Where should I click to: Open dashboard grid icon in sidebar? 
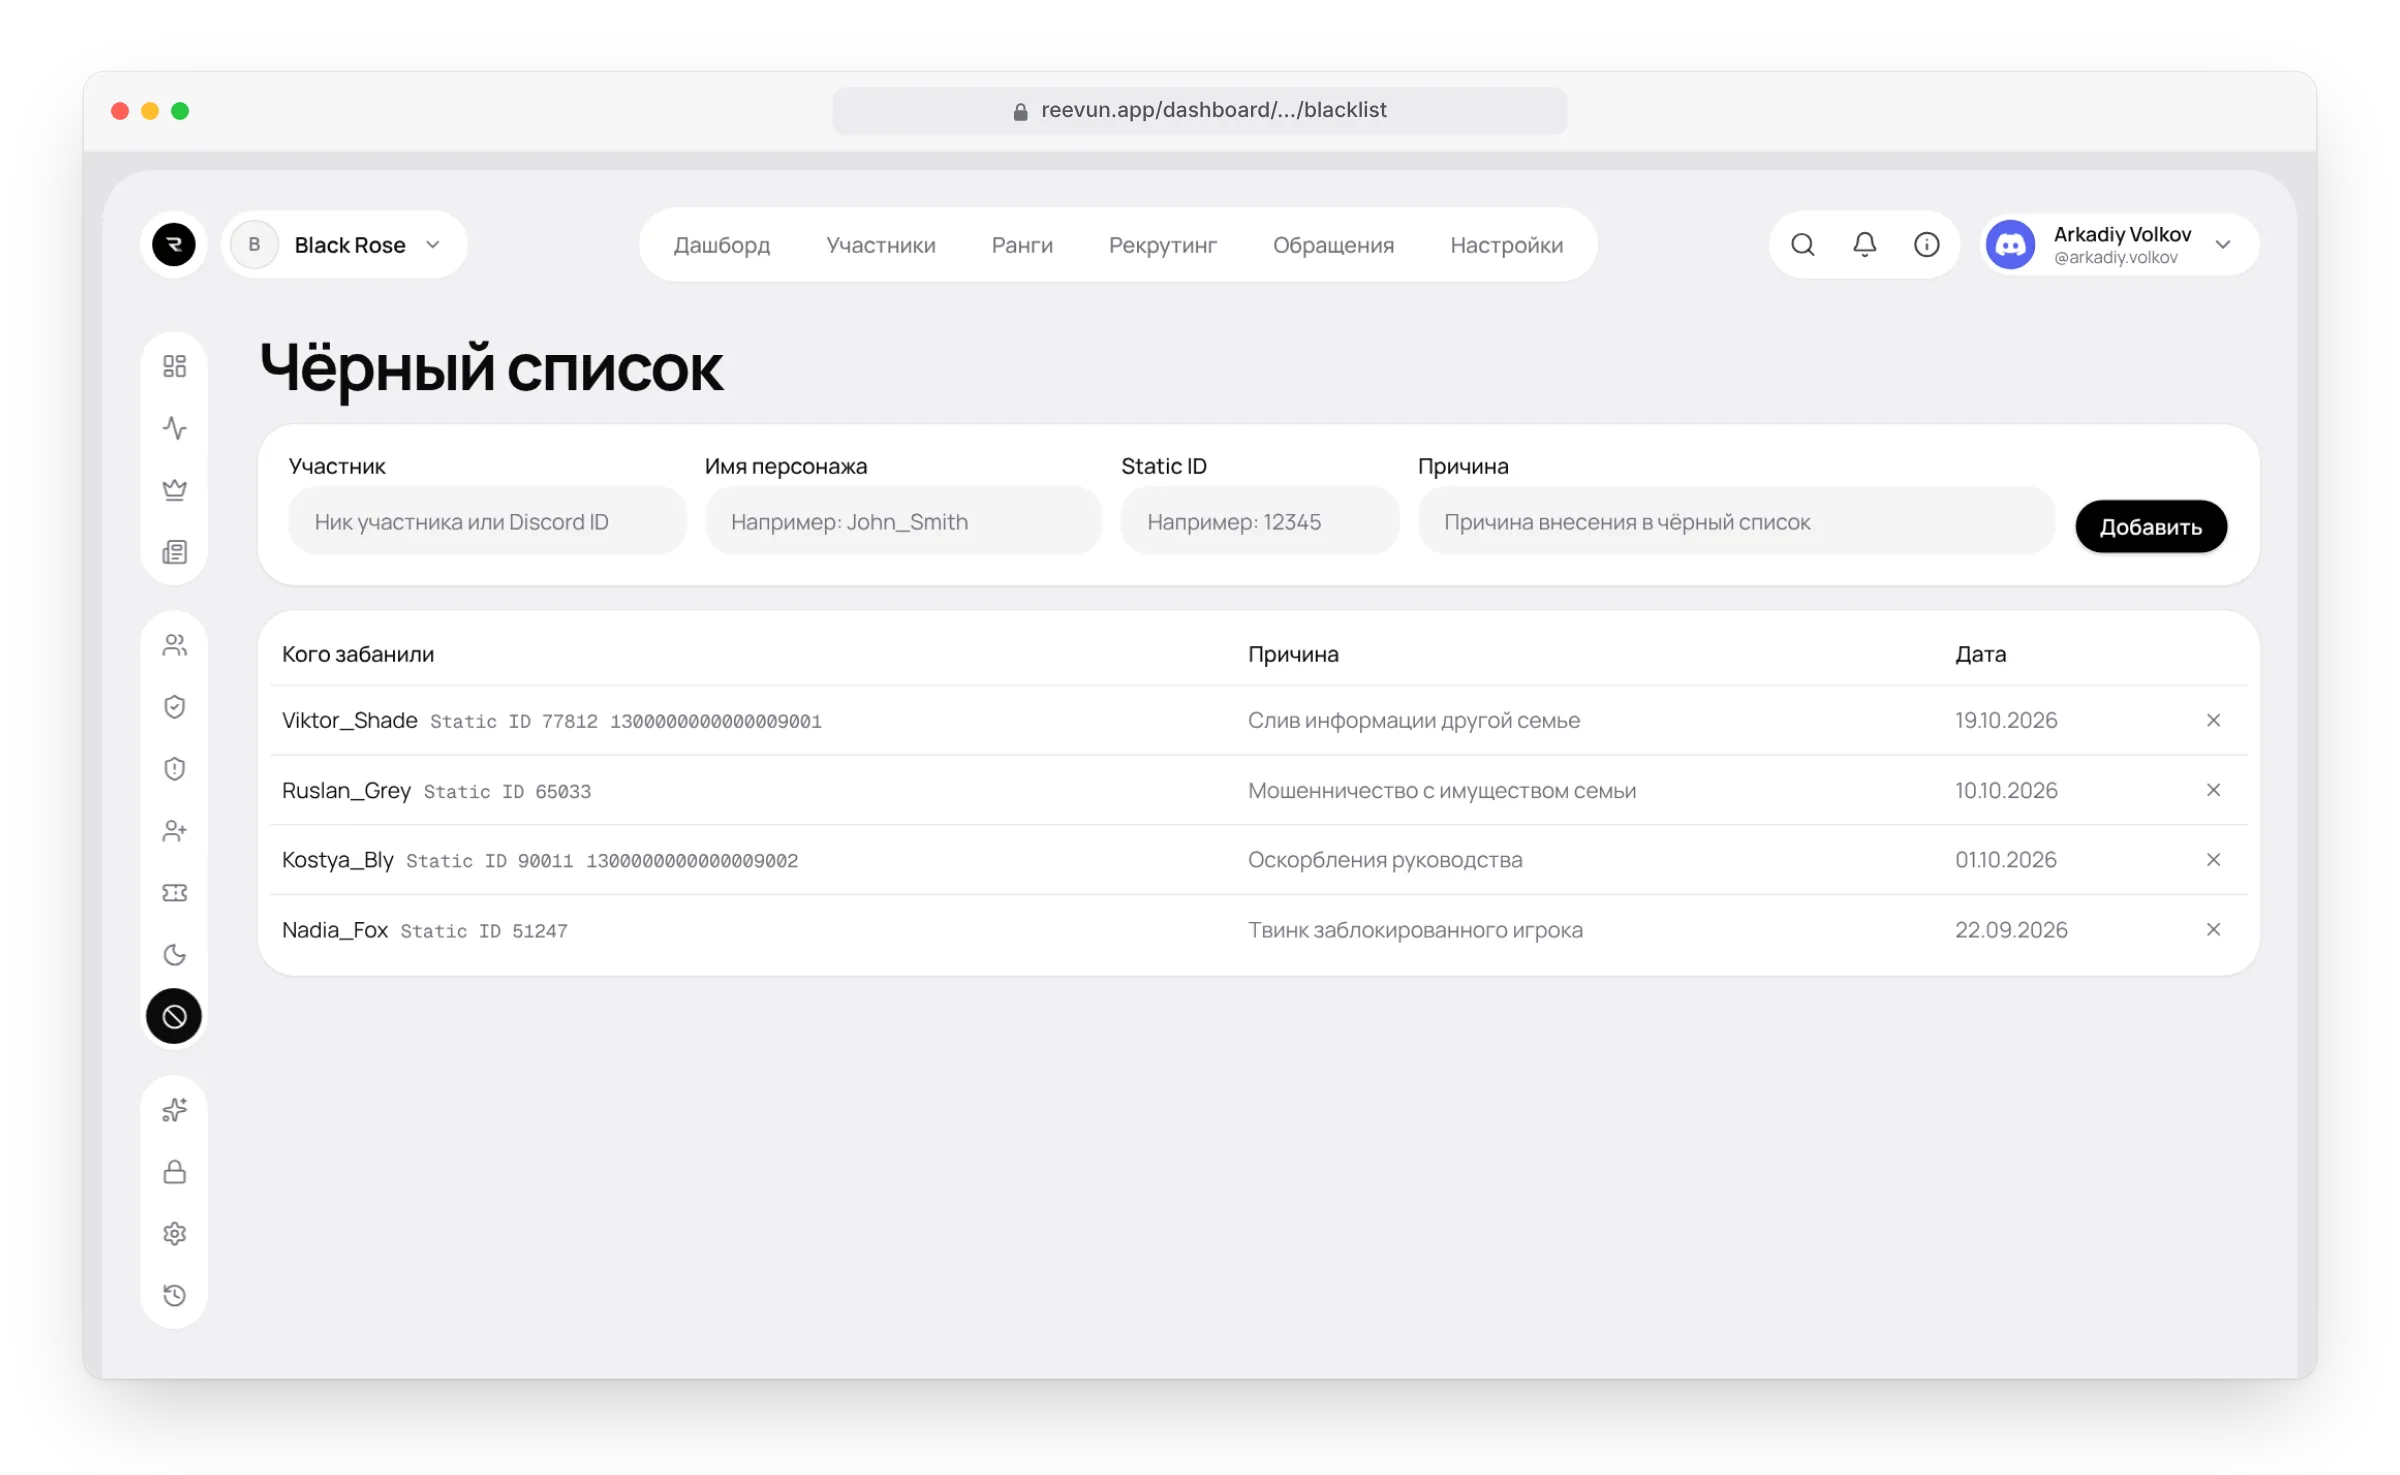pos(174,366)
